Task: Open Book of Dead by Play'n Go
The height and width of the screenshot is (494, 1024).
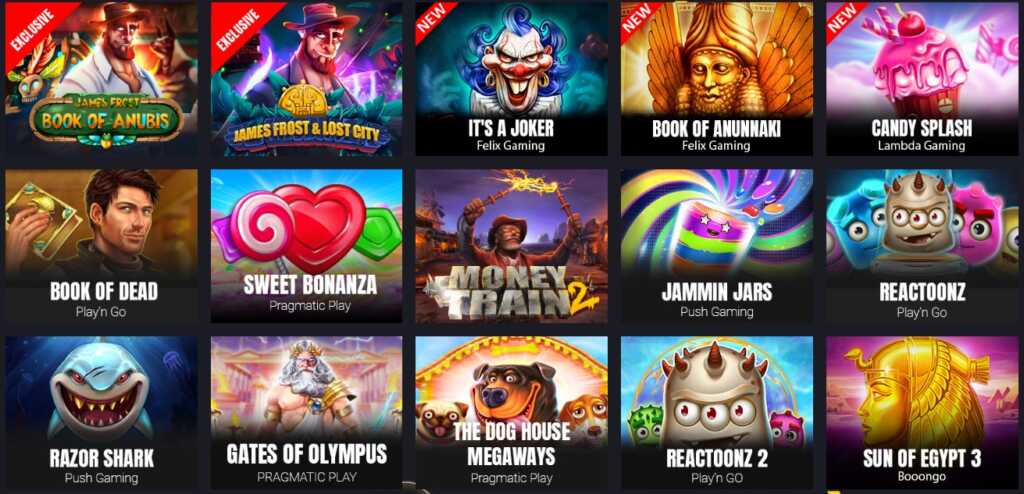Action: point(101,246)
